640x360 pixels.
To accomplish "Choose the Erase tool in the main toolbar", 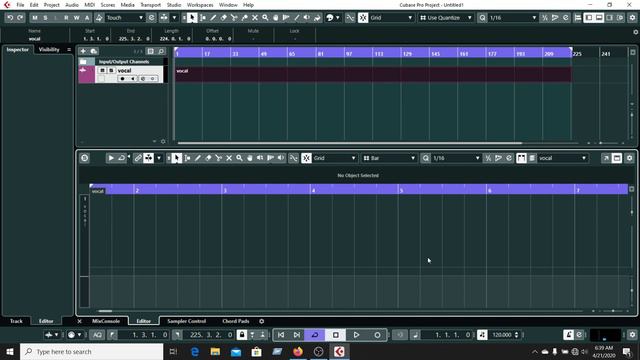I will 224,18.
